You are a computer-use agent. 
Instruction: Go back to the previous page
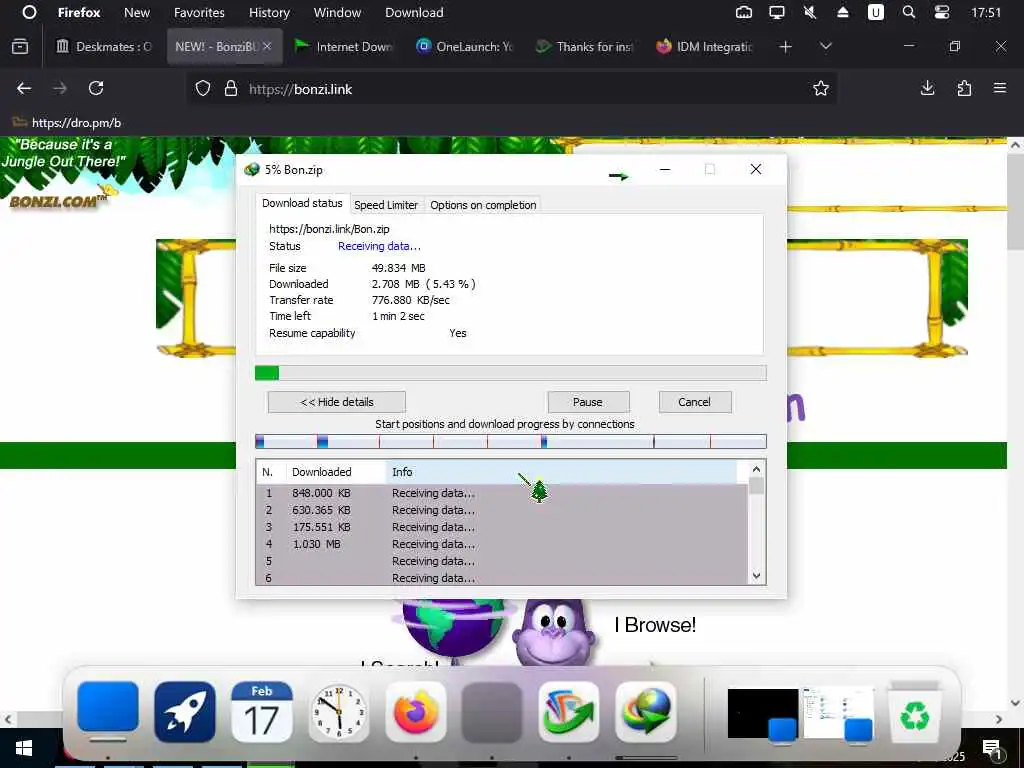click(24, 88)
